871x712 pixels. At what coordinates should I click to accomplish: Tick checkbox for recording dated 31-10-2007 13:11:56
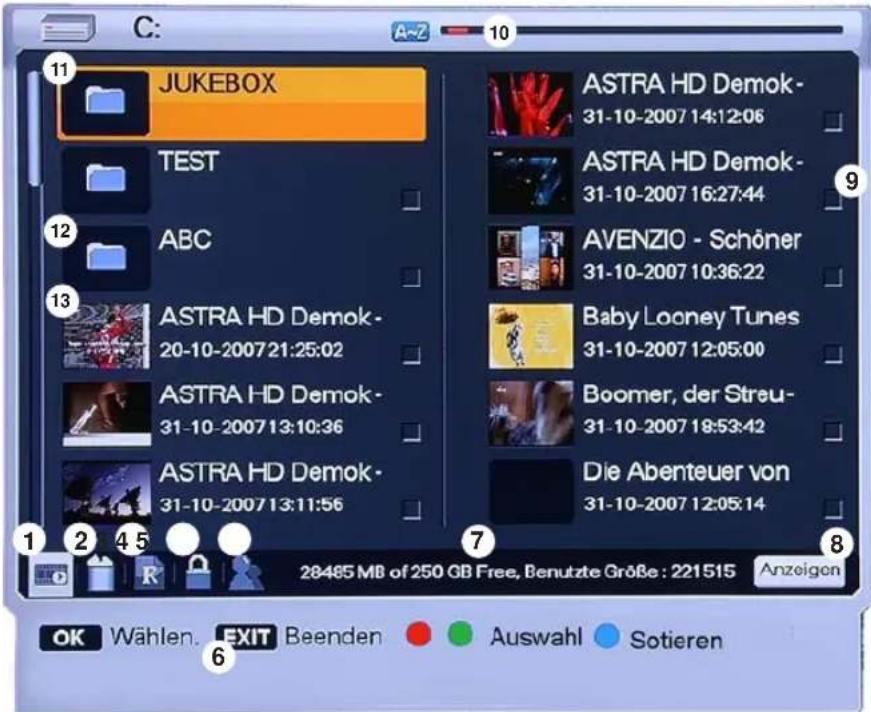[x=411, y=509]
